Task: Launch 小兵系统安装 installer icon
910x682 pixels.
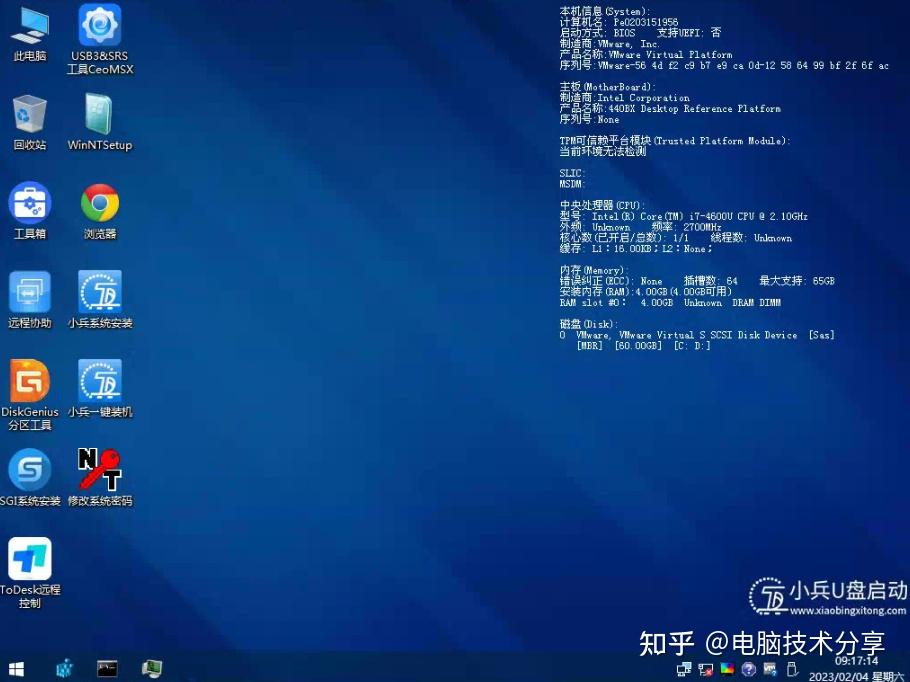Action: [x=100, y=300]
